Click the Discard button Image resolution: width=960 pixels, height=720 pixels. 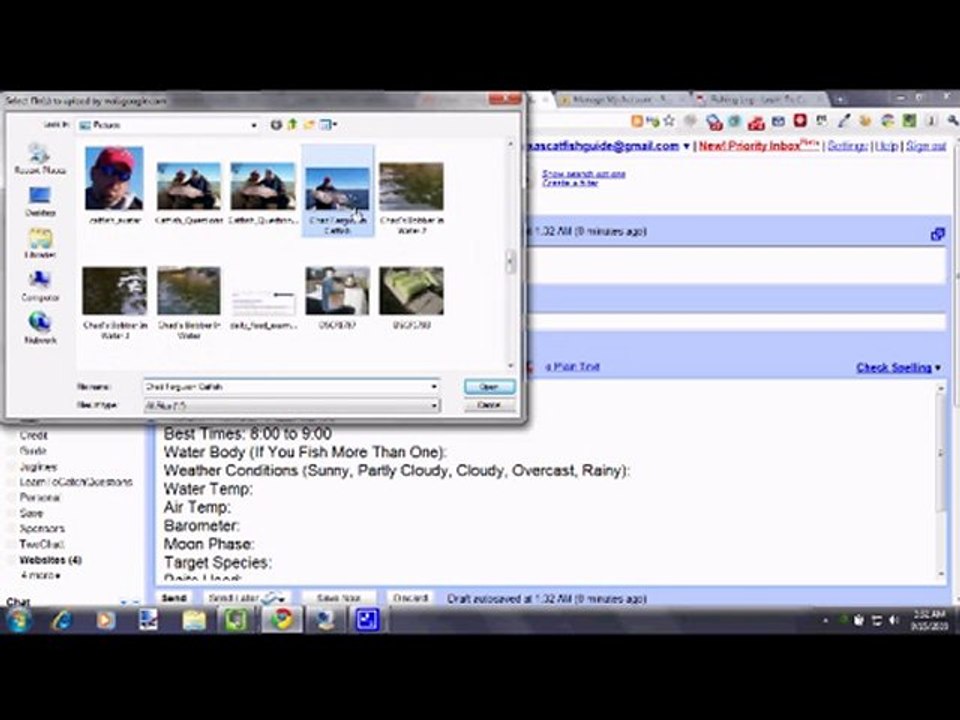tap(410, 598)
